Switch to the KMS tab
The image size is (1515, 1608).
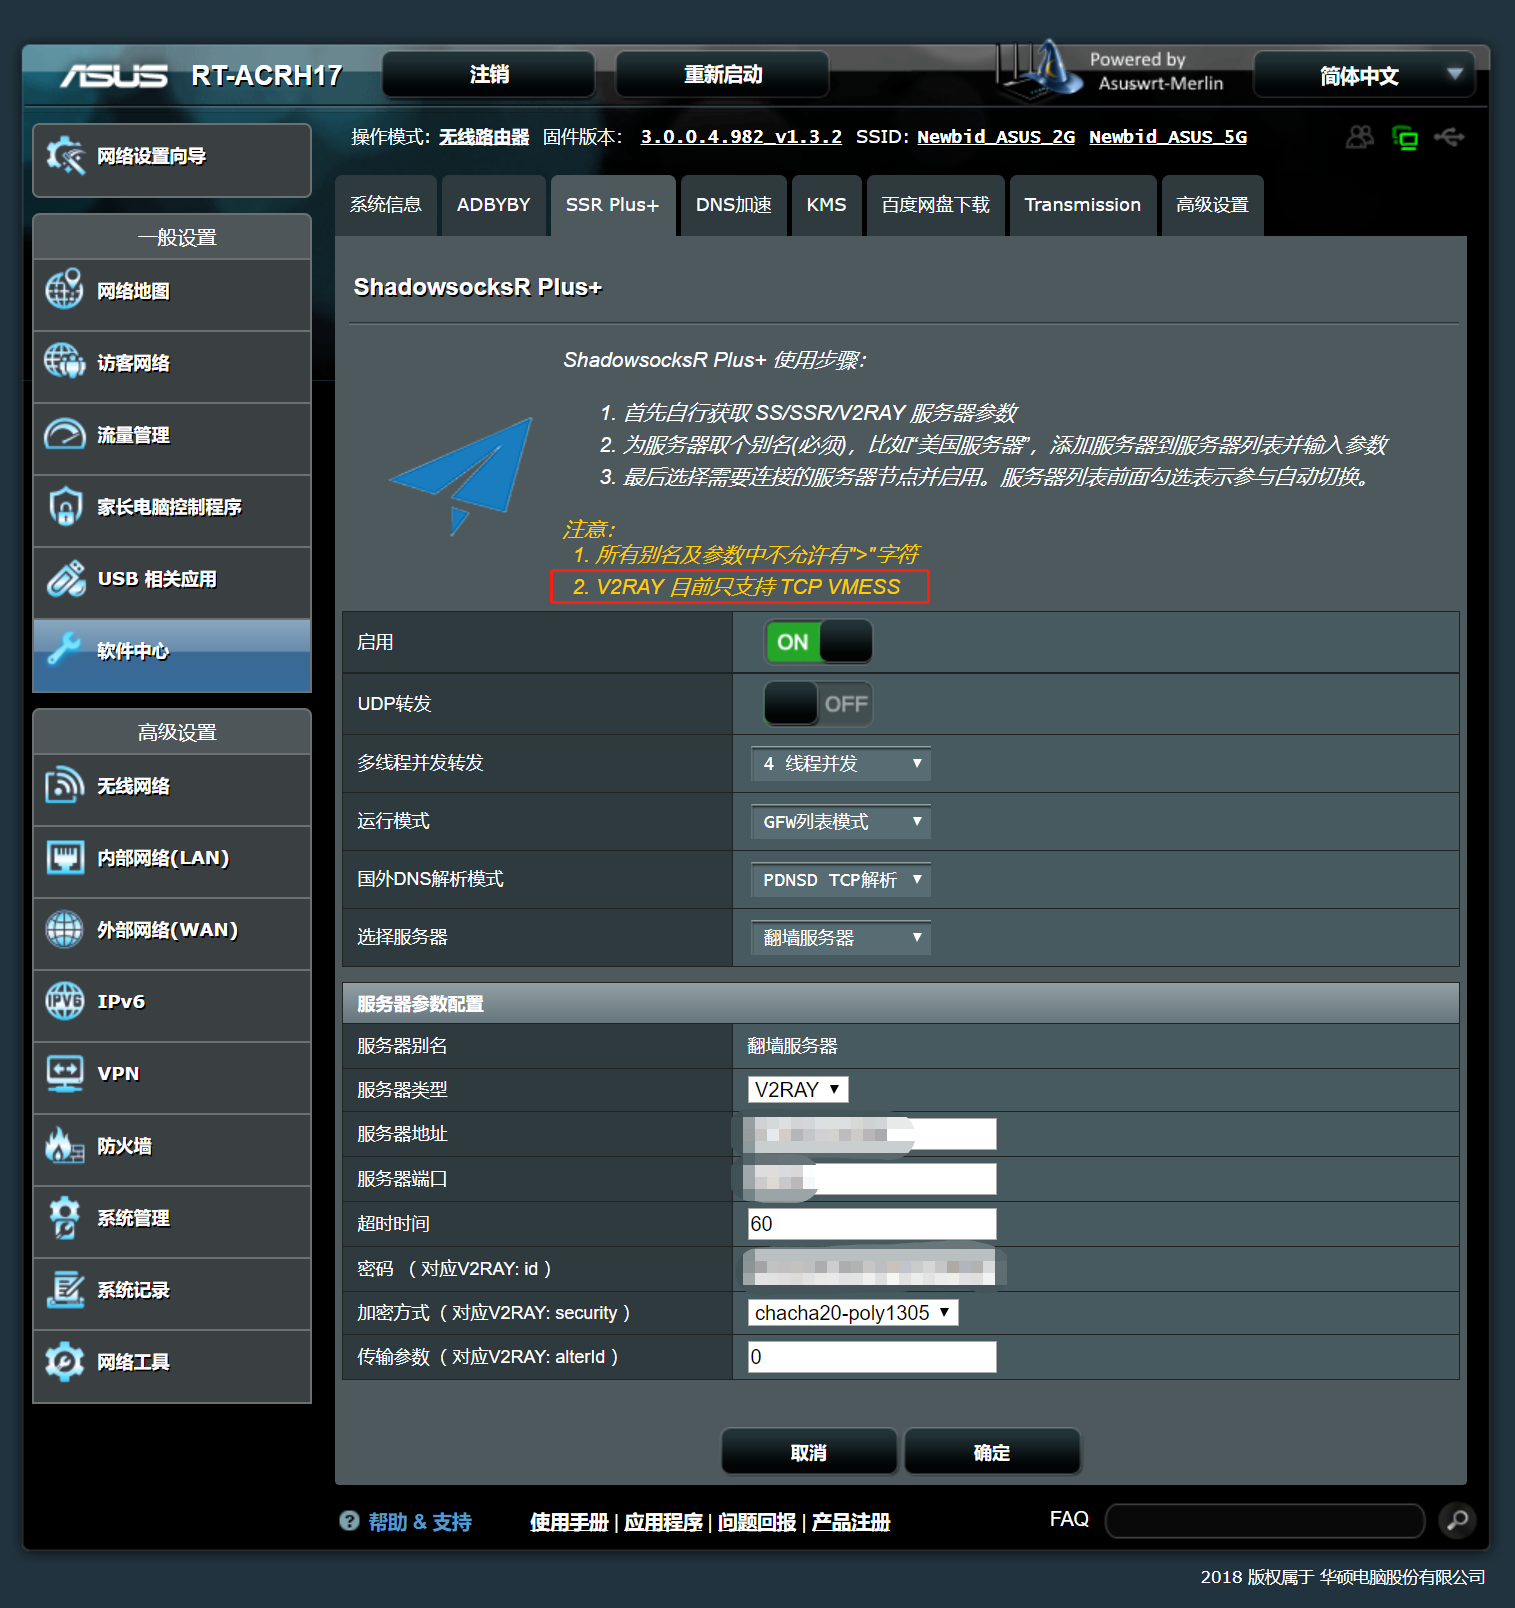click(827, 205)
